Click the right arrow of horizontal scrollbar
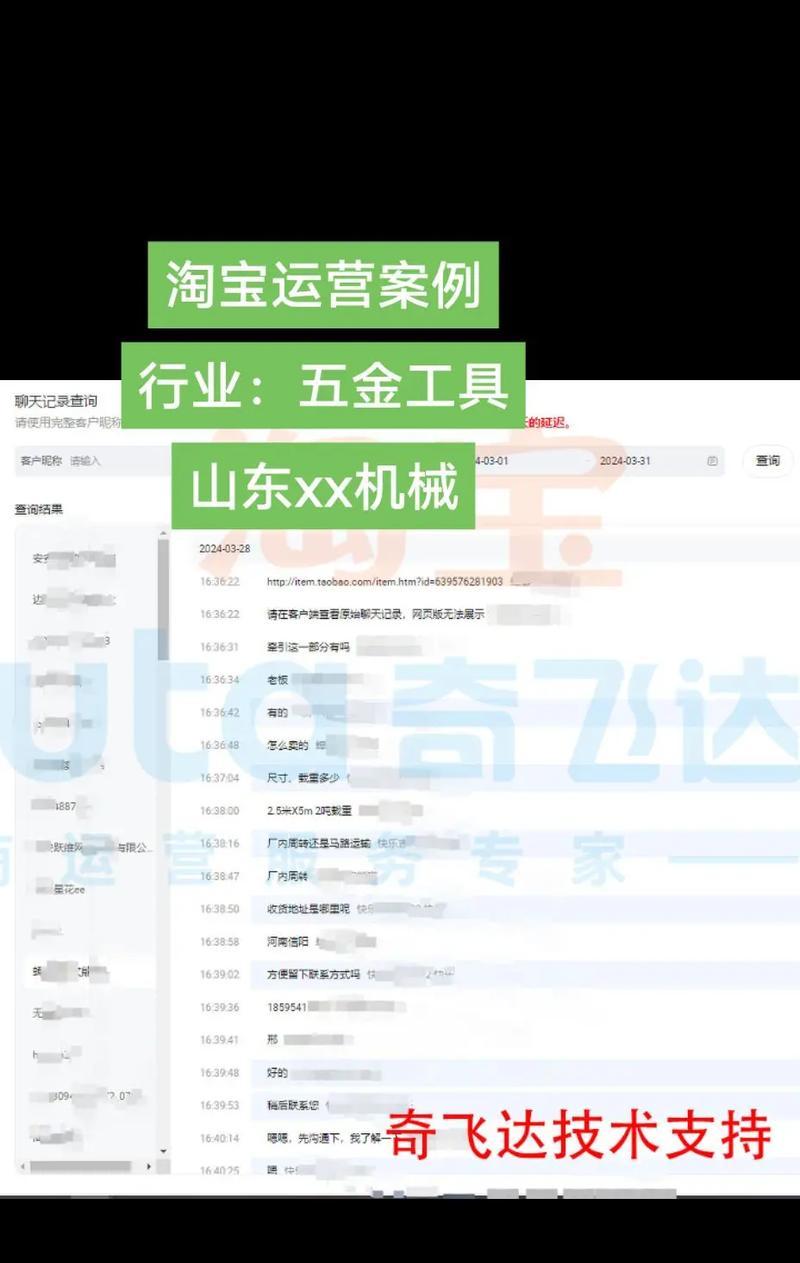Screen dimensions: 800x1263 click(x=150, y=1166)
